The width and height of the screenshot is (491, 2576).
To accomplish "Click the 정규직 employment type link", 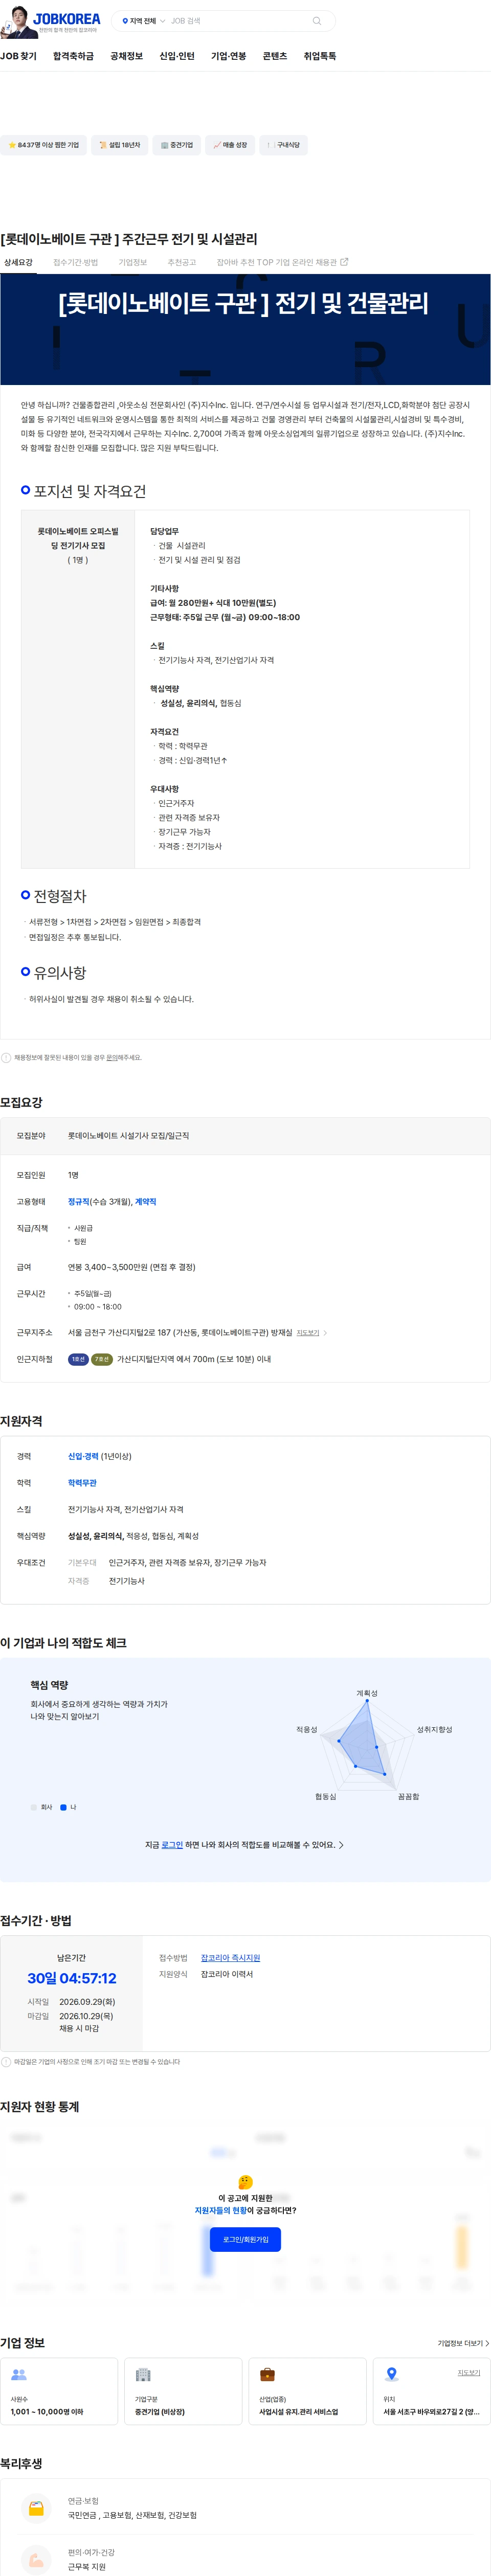I will pos(79,1201).
